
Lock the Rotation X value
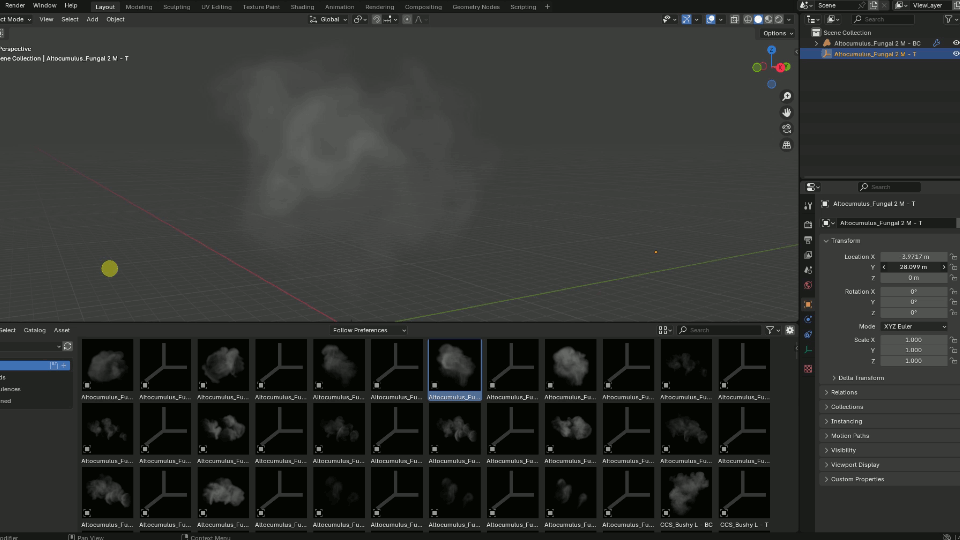pyautogui.click(x=953, y=291)
